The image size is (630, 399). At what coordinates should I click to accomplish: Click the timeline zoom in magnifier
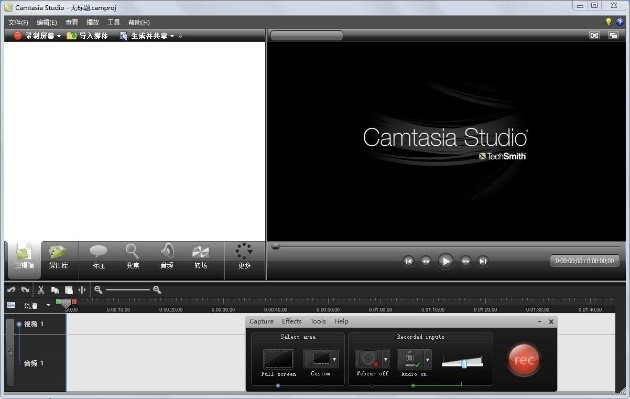tap(157, 290)
